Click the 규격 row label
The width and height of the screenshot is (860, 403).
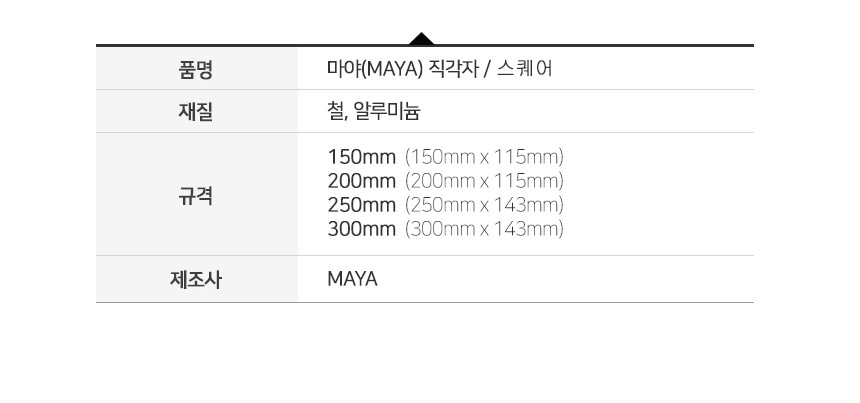click(x=196, y=195)
